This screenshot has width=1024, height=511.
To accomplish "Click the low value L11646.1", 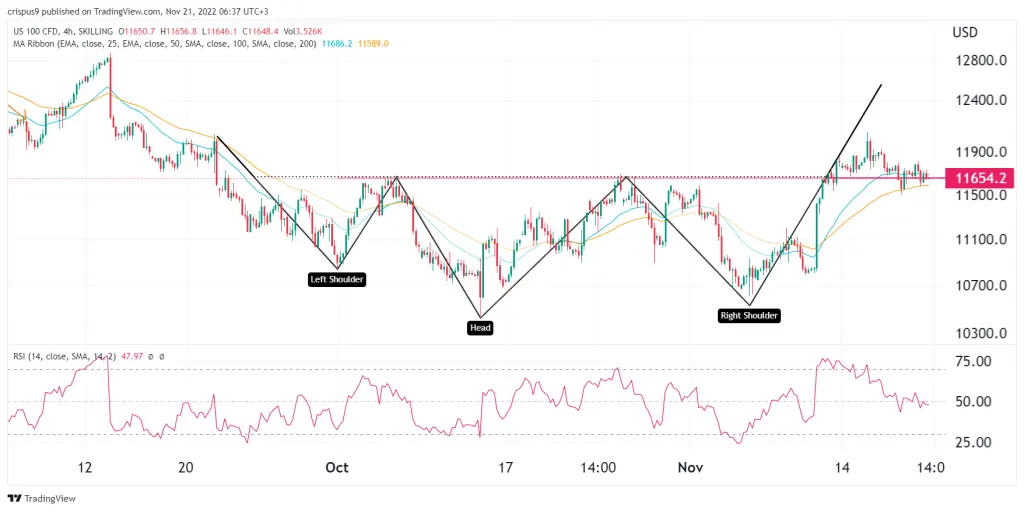I will (x=219, y=31).
